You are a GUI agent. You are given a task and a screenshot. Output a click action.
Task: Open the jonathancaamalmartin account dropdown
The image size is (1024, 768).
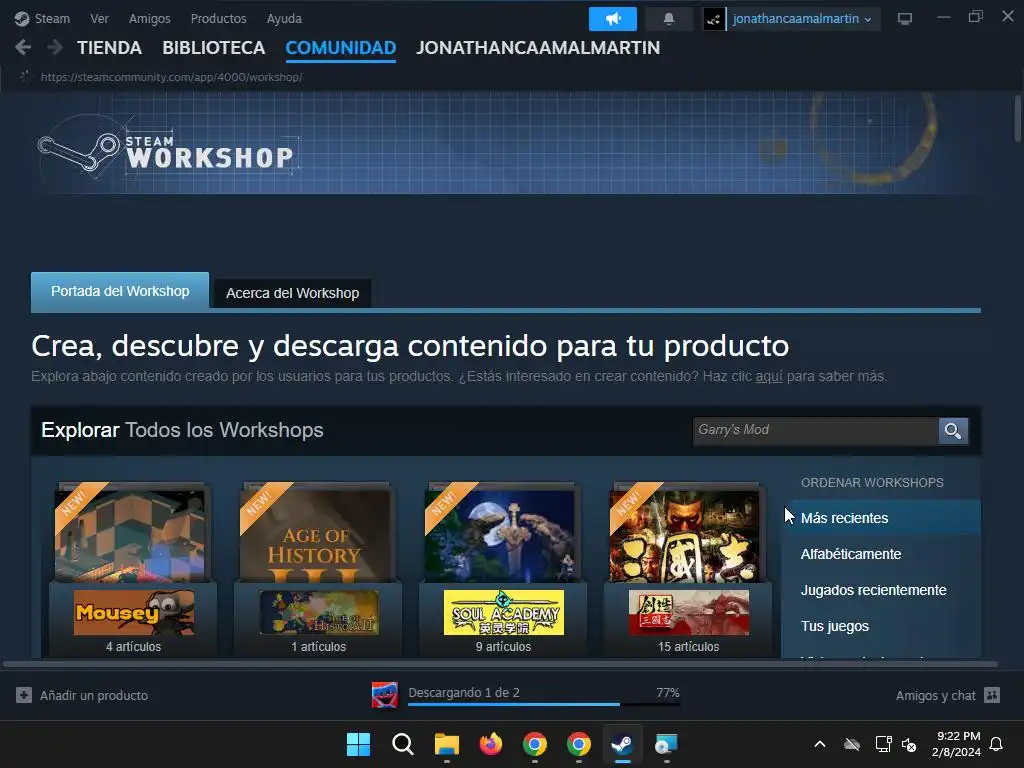[802, 19]
